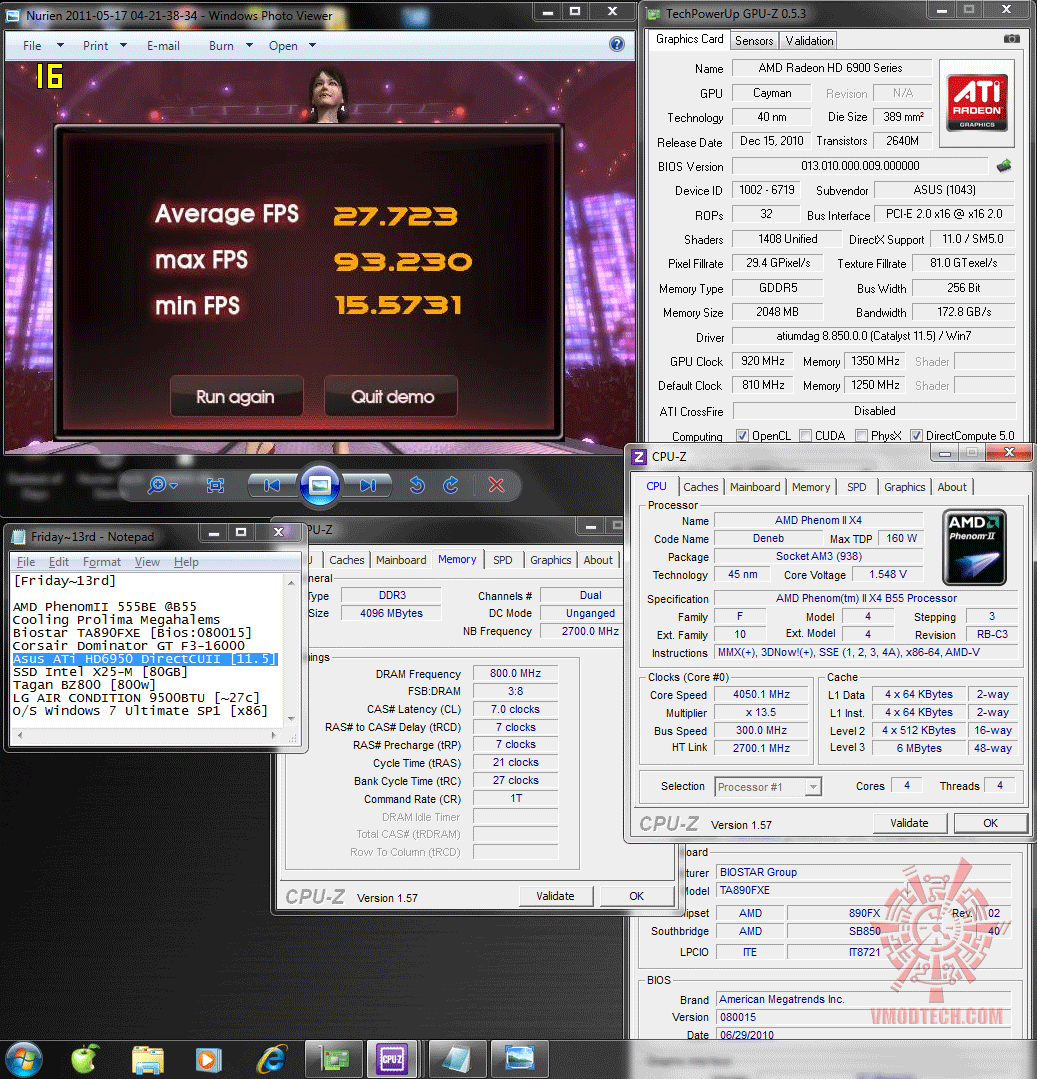Screen dimensions: 1037x1079
Task: Switch to the CPU-Z taskbar button
Action: tap(392, 1059)
